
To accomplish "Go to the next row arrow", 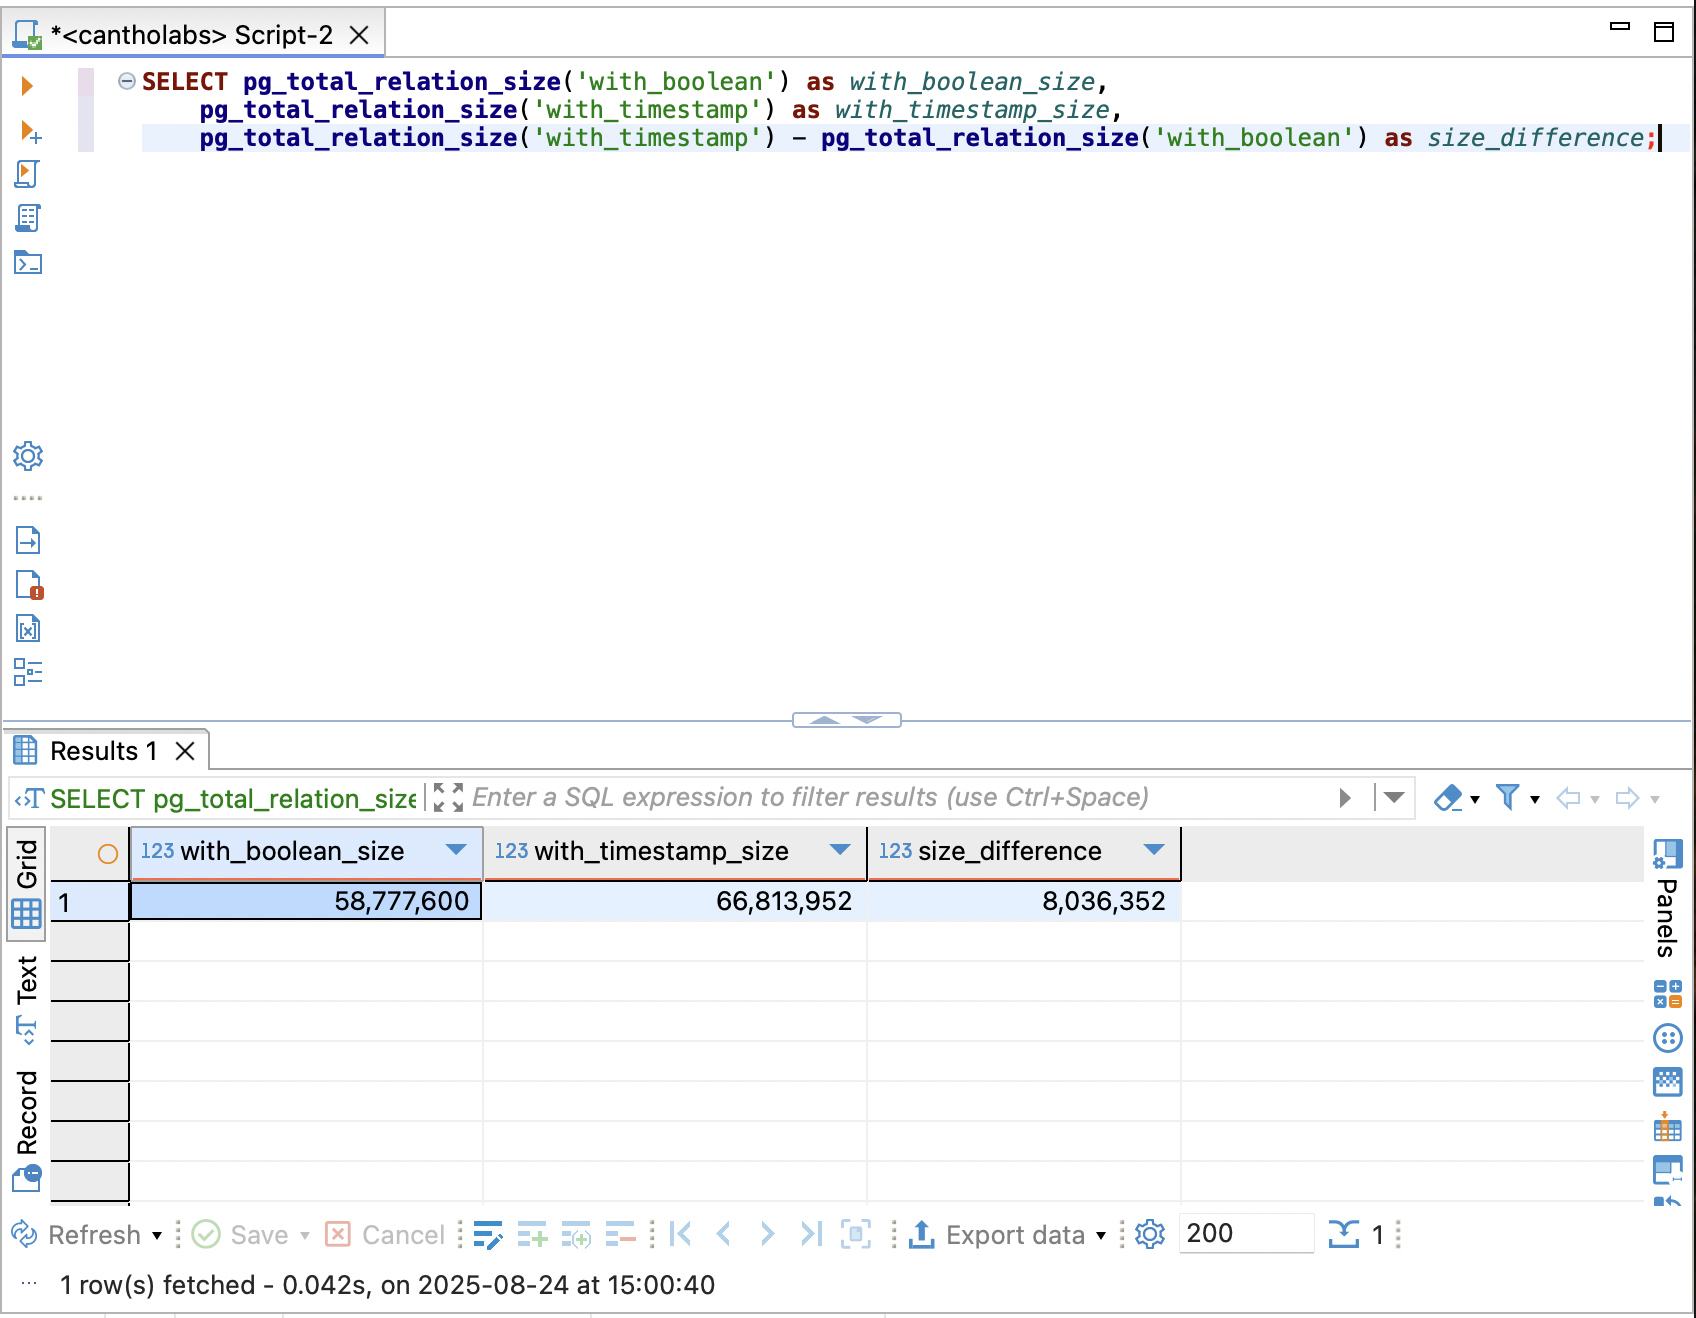I will 767,1235.
